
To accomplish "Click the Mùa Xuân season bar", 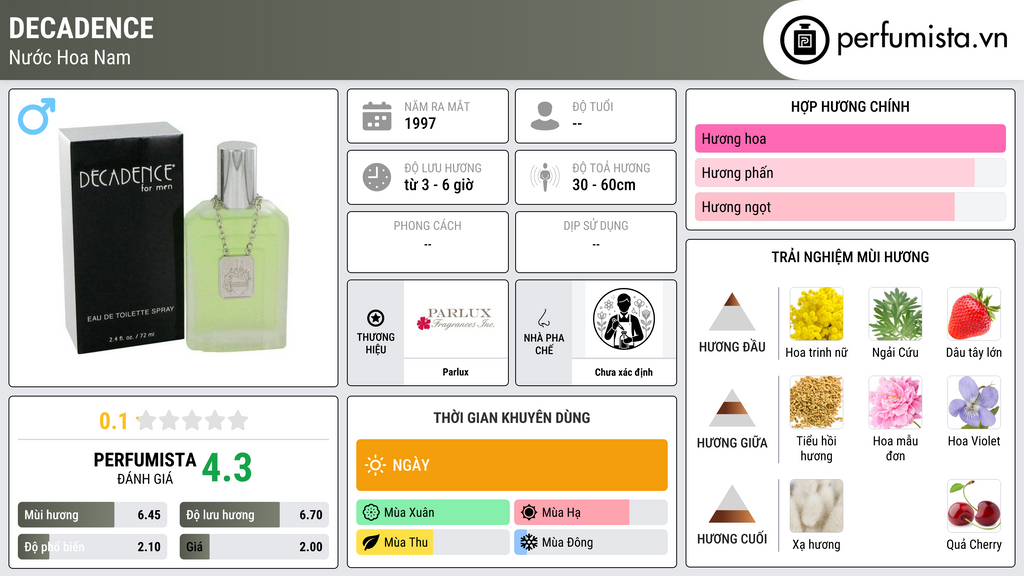I will 433,513.
